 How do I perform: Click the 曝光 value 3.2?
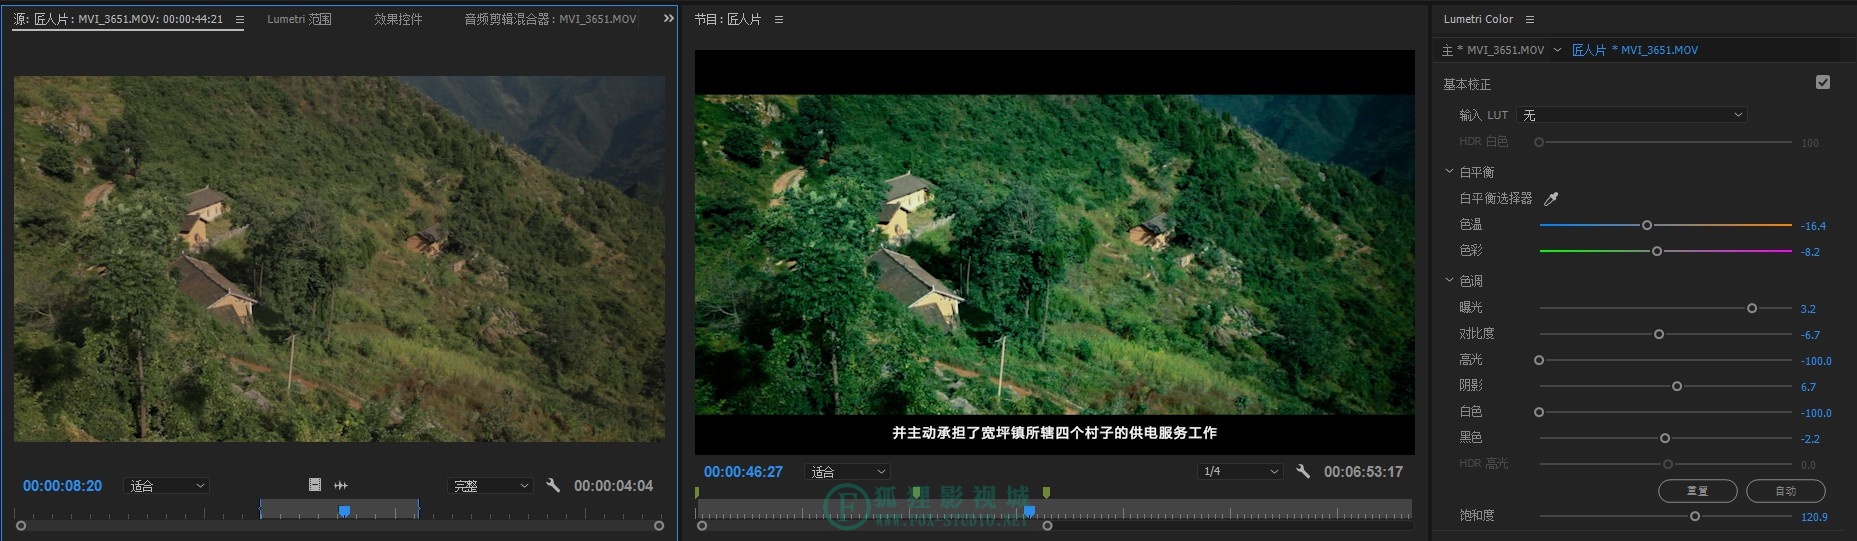coord(1808,309)
